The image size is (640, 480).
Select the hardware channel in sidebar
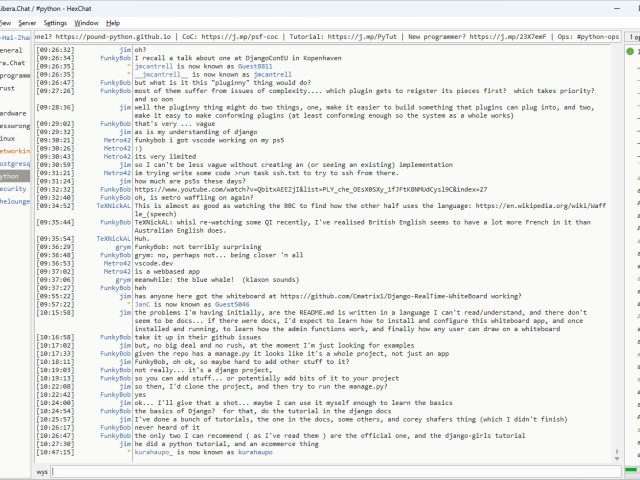(13, 113)
